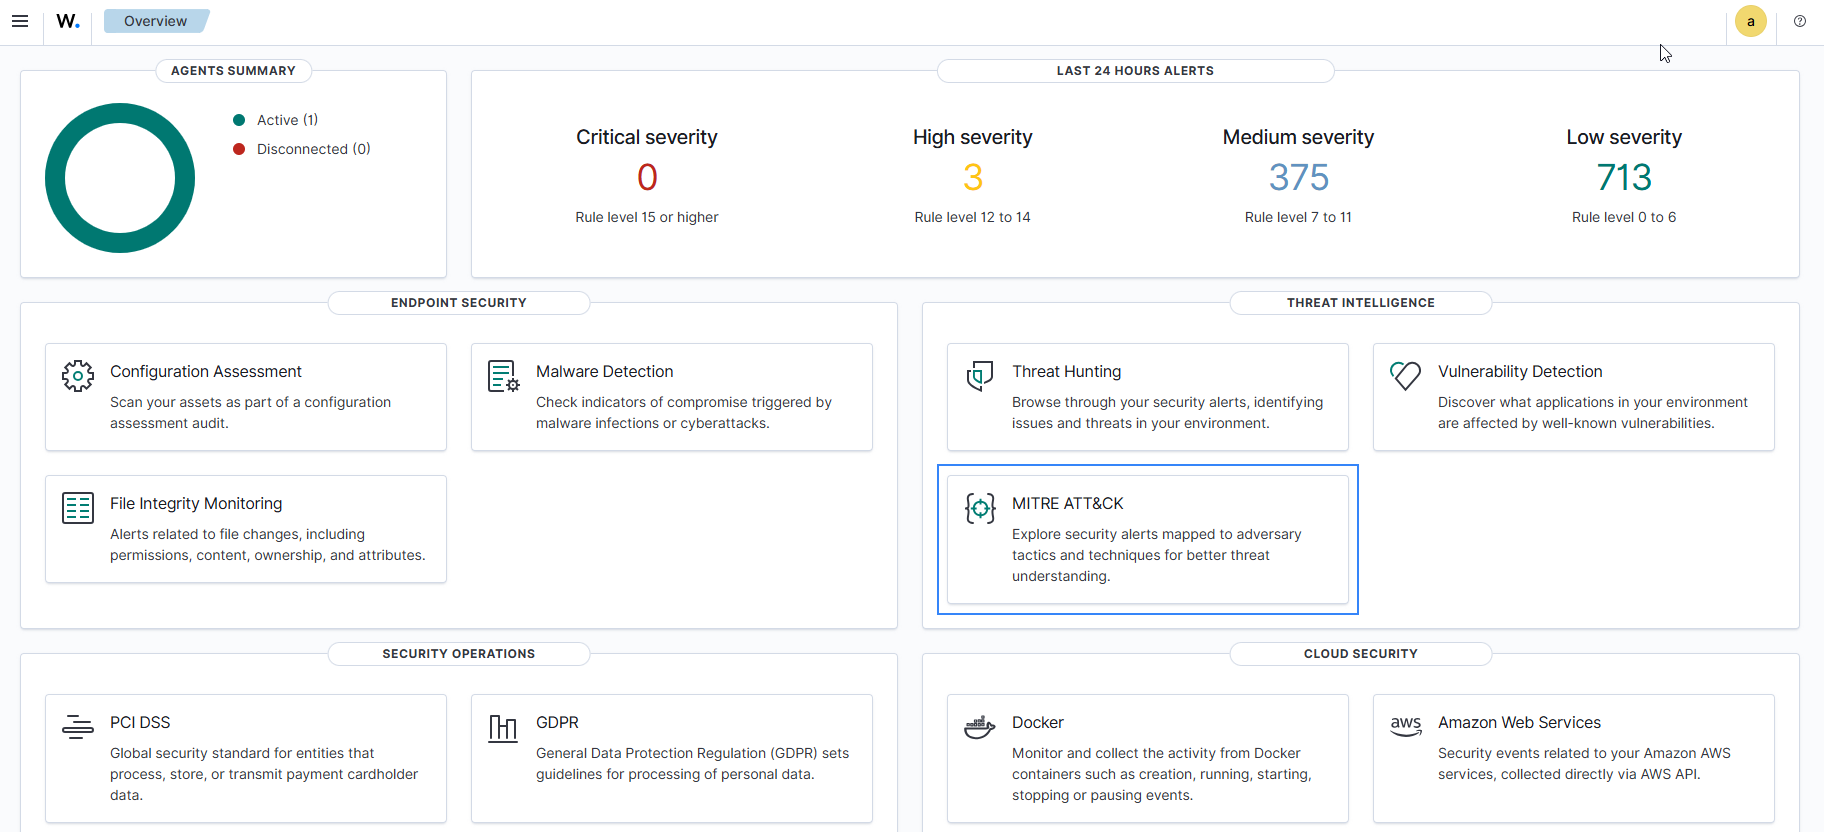Click the Malware Detection icon

(x=503, y=376)
